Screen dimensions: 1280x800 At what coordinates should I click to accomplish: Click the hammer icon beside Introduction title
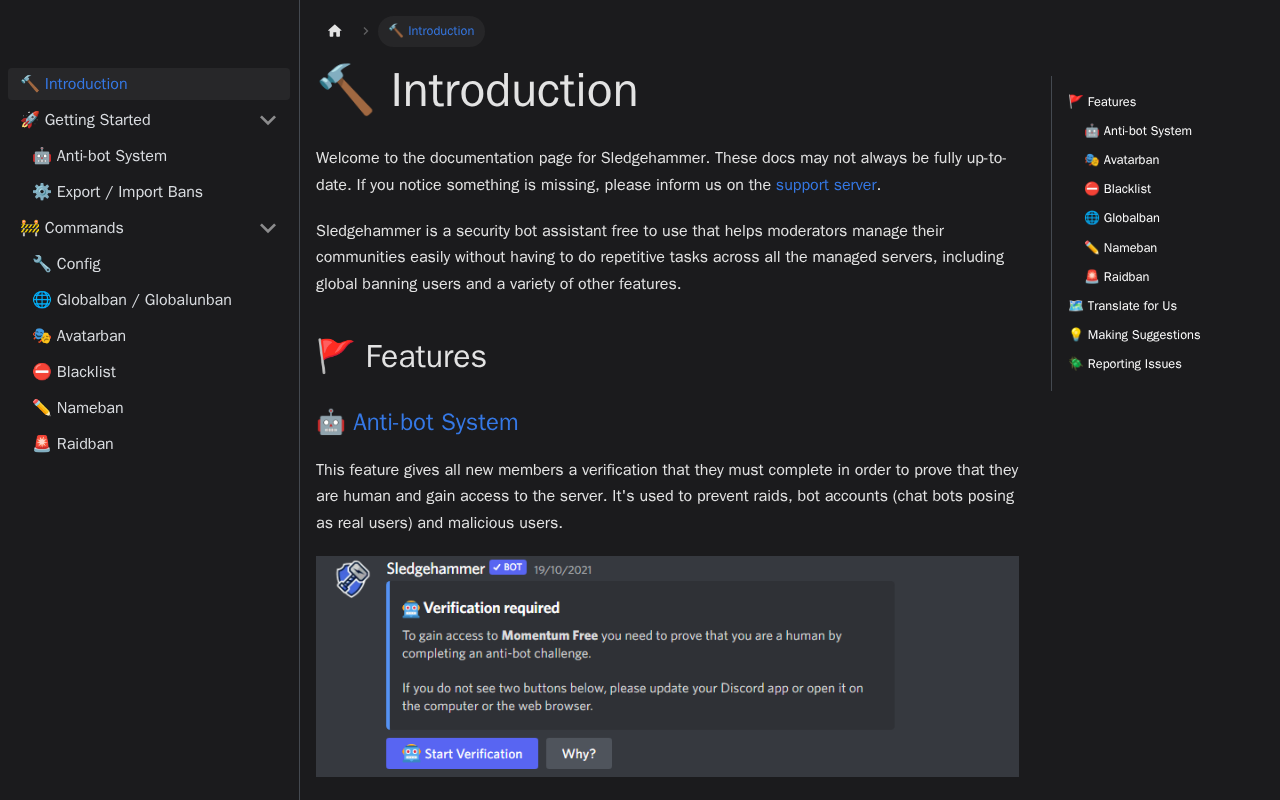(346, 90)
